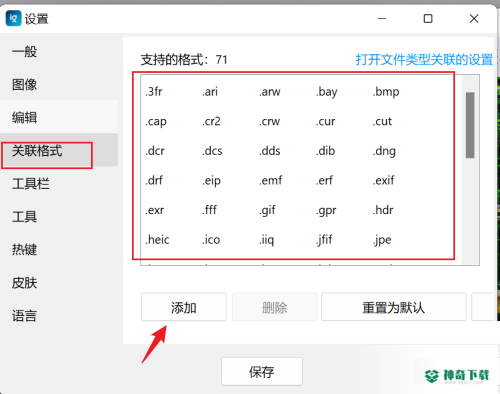Select the .drf format entry

154,181
